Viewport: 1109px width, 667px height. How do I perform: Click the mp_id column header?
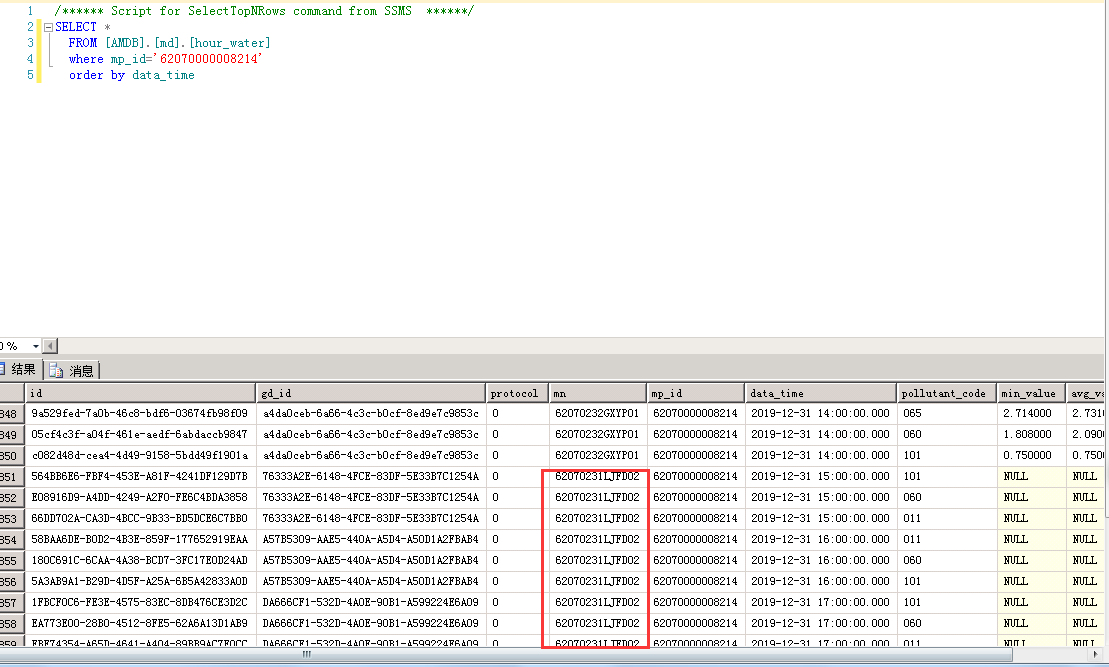point(696,393)
